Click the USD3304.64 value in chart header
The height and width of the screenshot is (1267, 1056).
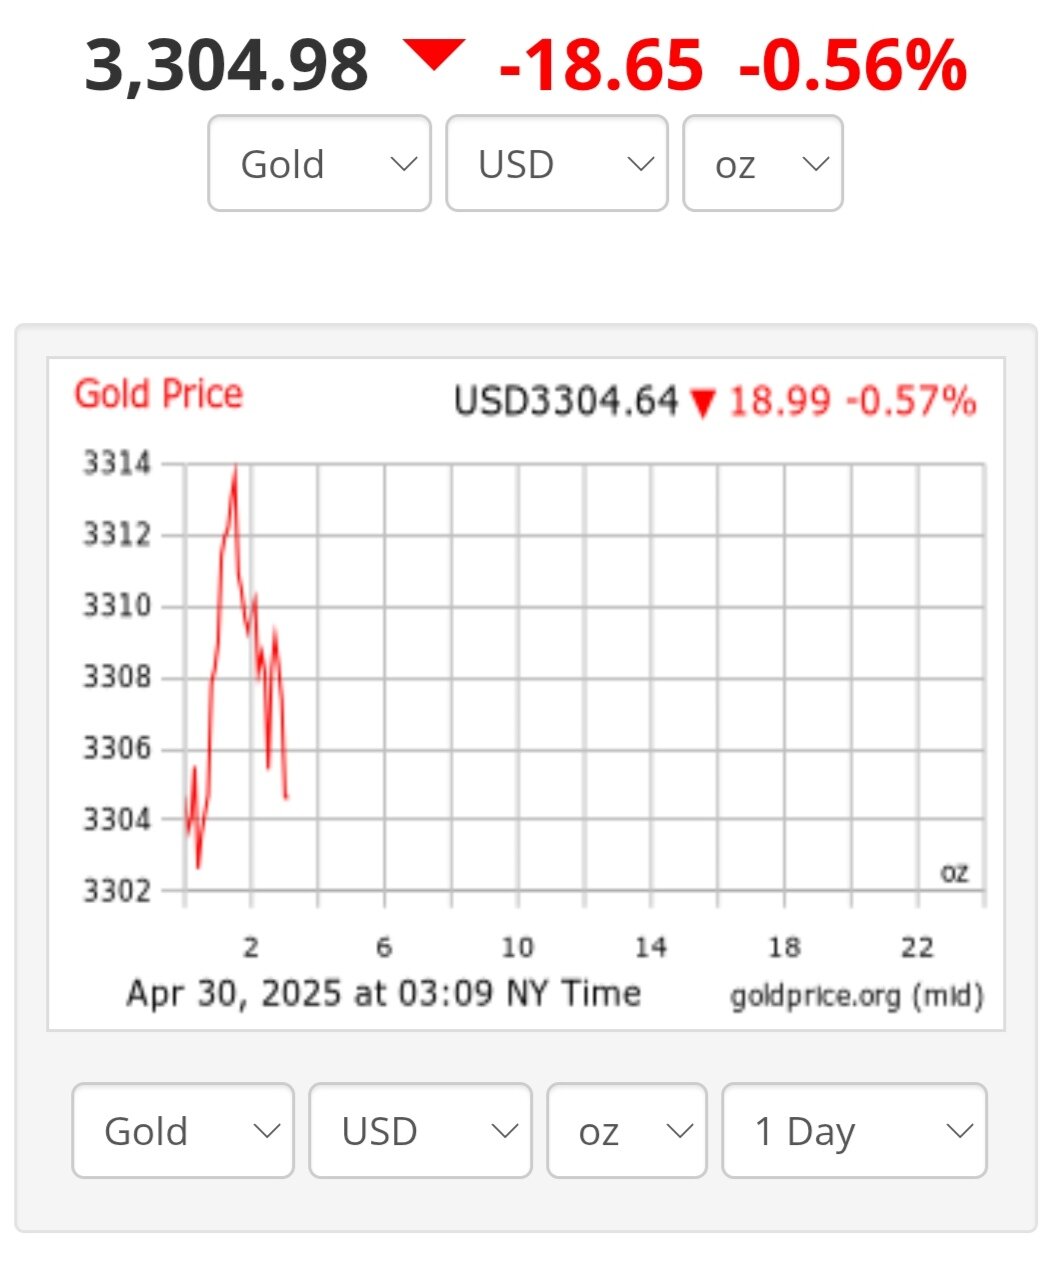[566, 402]
